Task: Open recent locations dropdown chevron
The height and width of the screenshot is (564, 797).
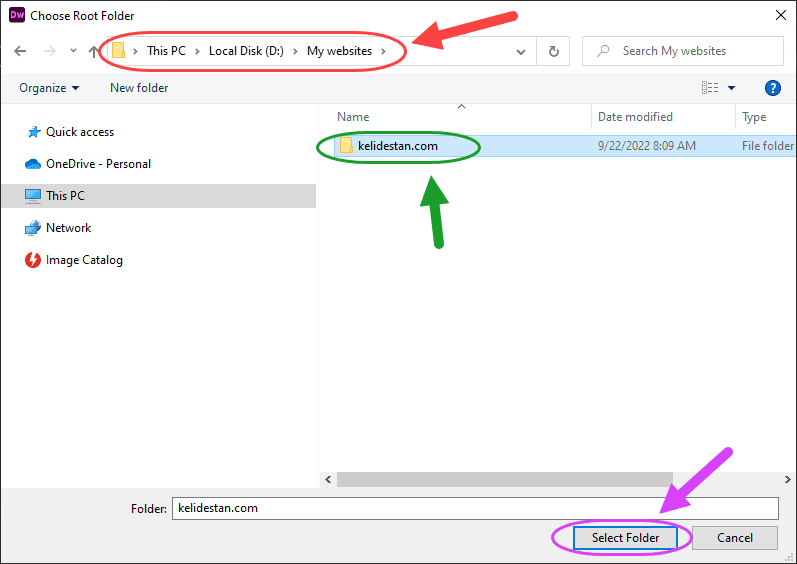Action: pos(73,50)
